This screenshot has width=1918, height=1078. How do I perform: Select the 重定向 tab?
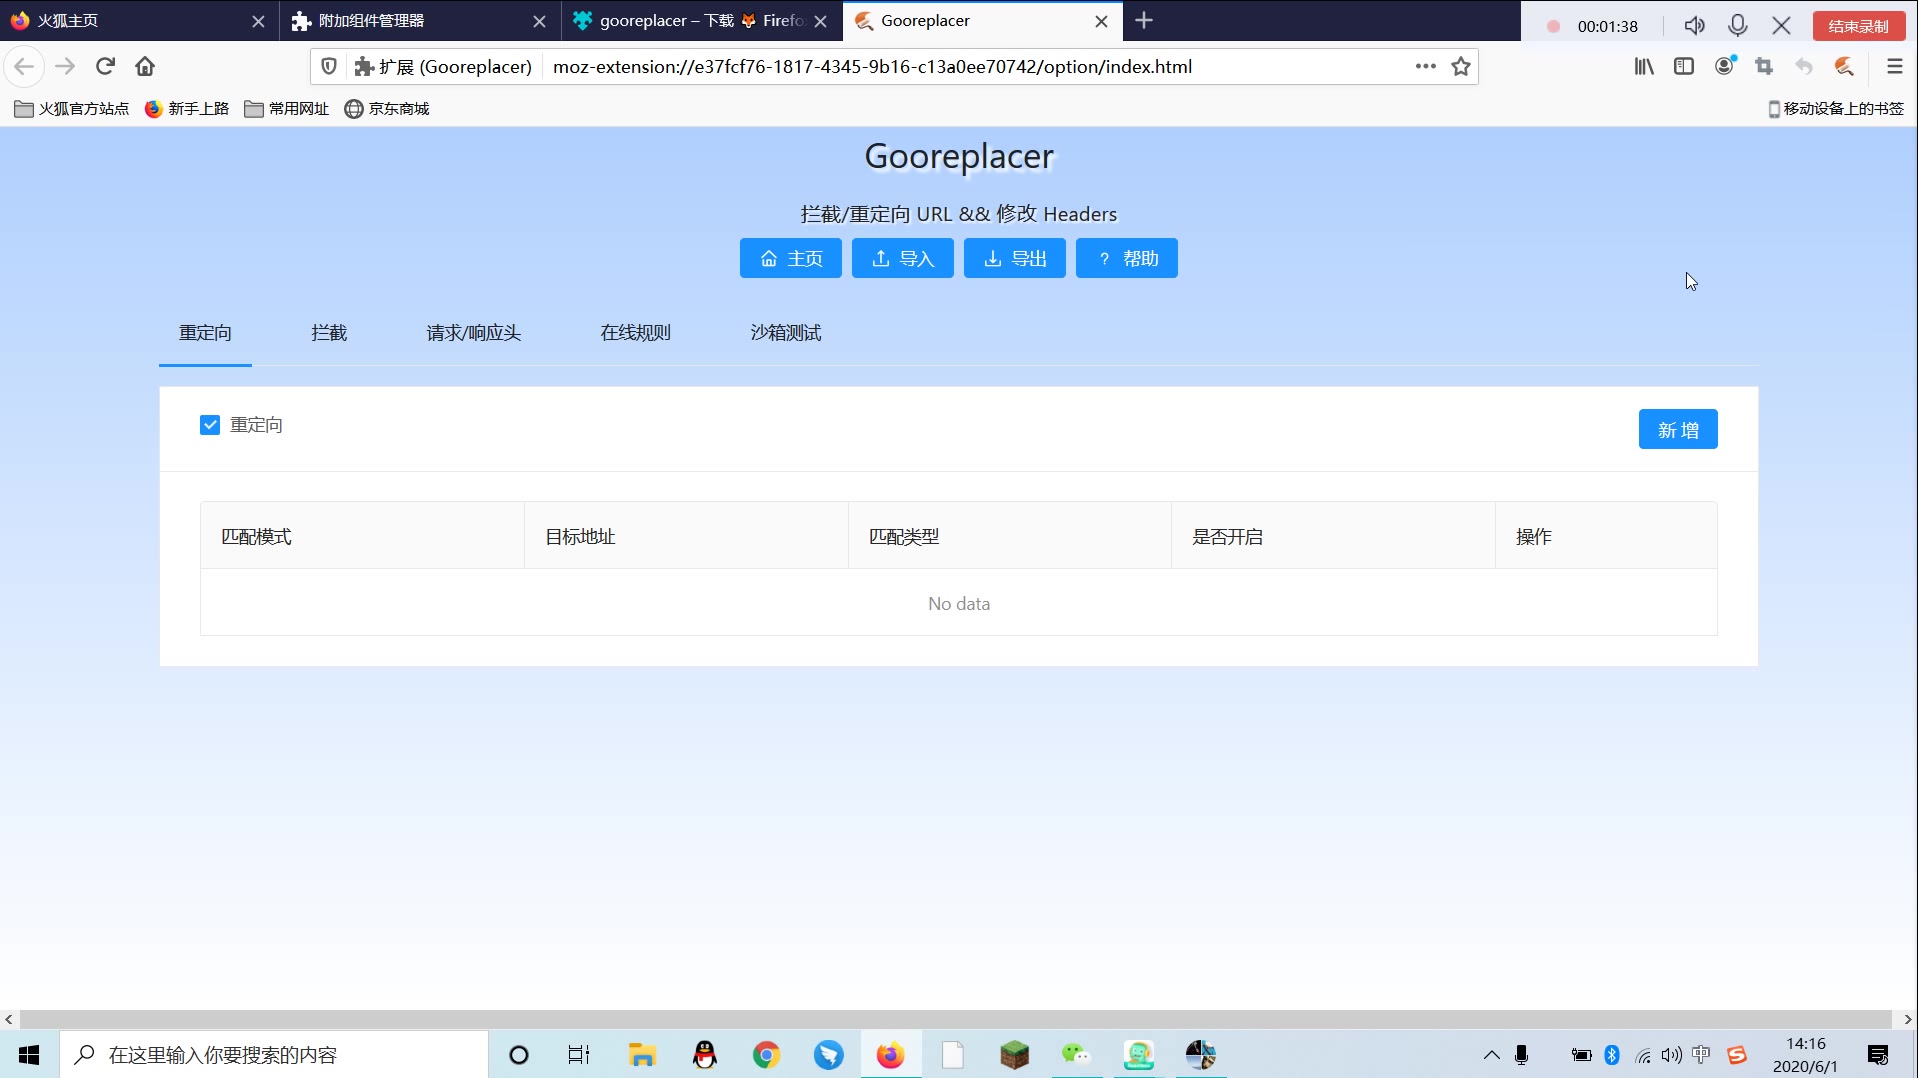pyautogui.click(x=205, y=333)
